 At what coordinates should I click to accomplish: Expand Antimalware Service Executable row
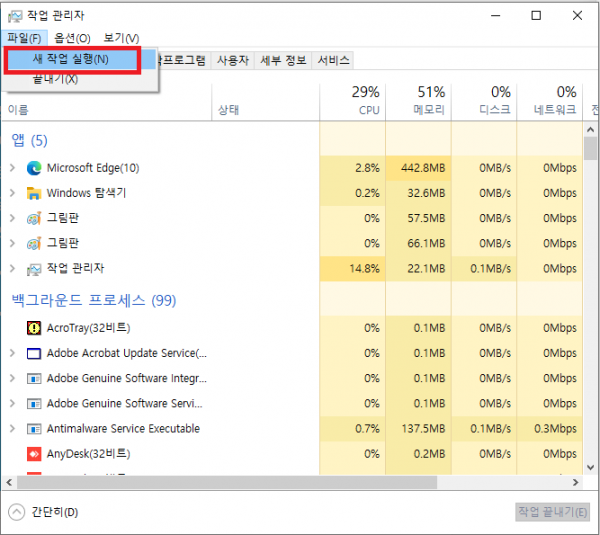[12, 429]
